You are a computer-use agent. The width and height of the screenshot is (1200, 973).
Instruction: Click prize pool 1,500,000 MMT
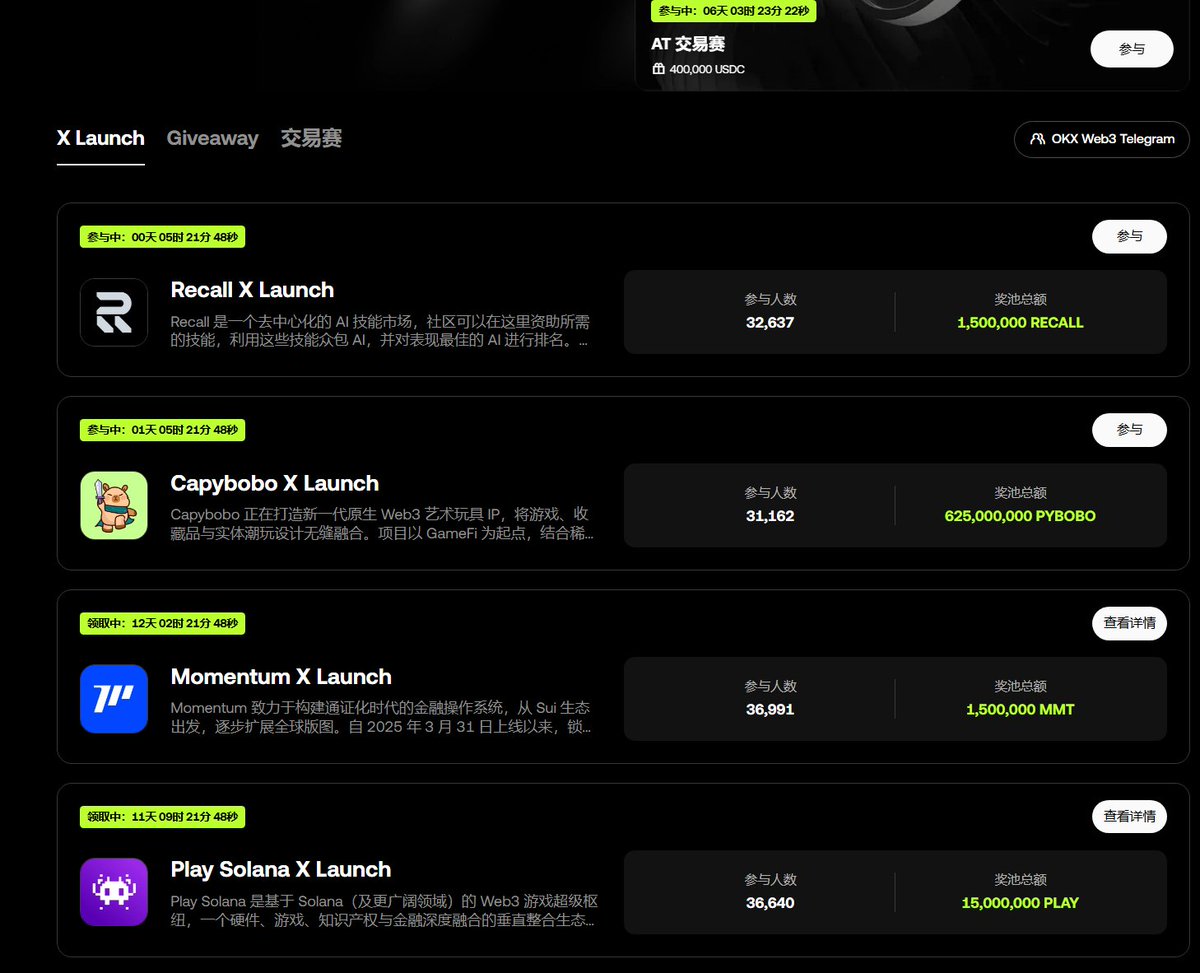(1020, 709)
